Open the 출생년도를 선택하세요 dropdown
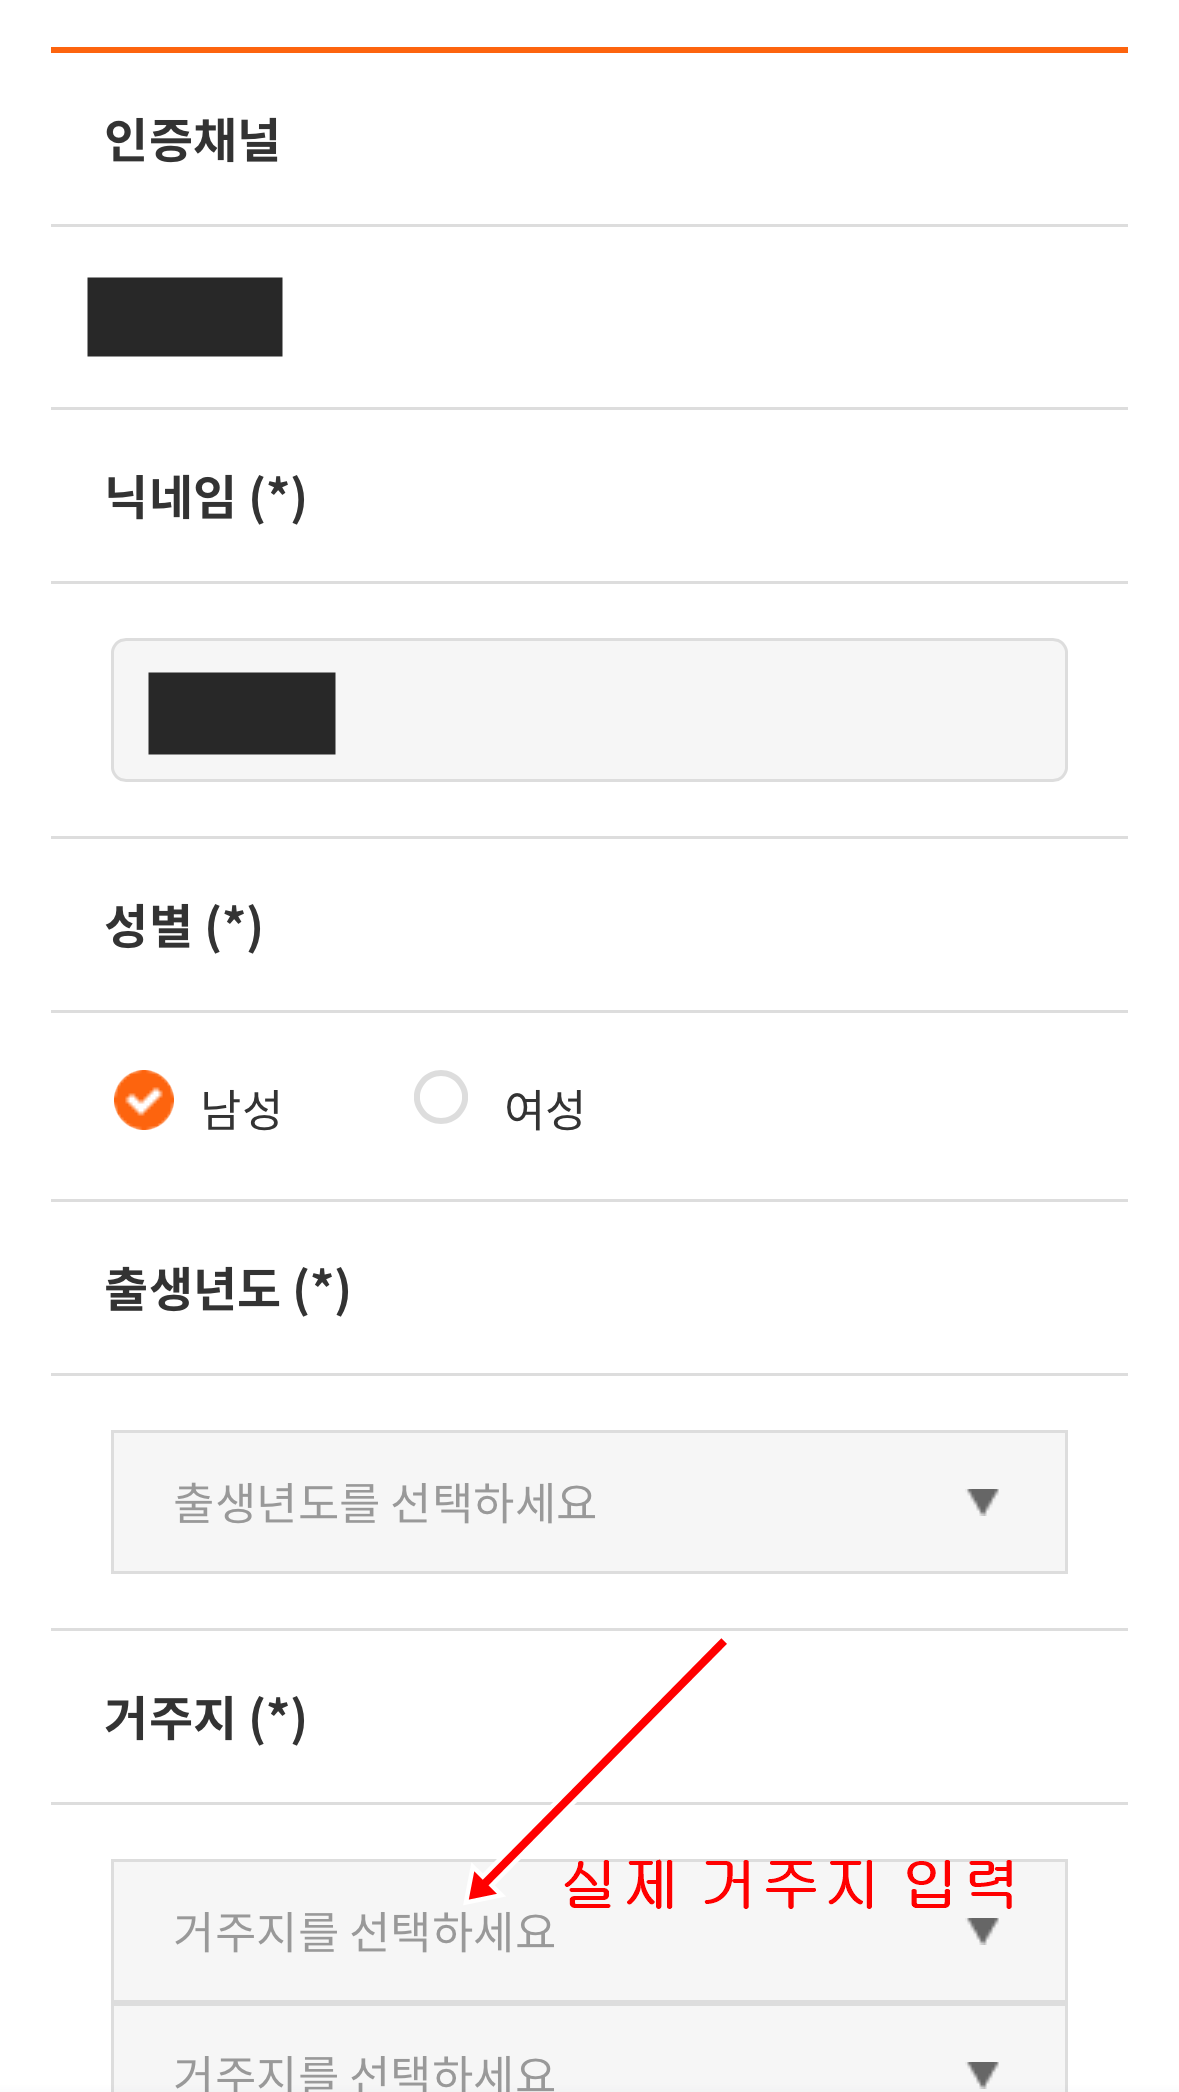 tap(590, 1501)
